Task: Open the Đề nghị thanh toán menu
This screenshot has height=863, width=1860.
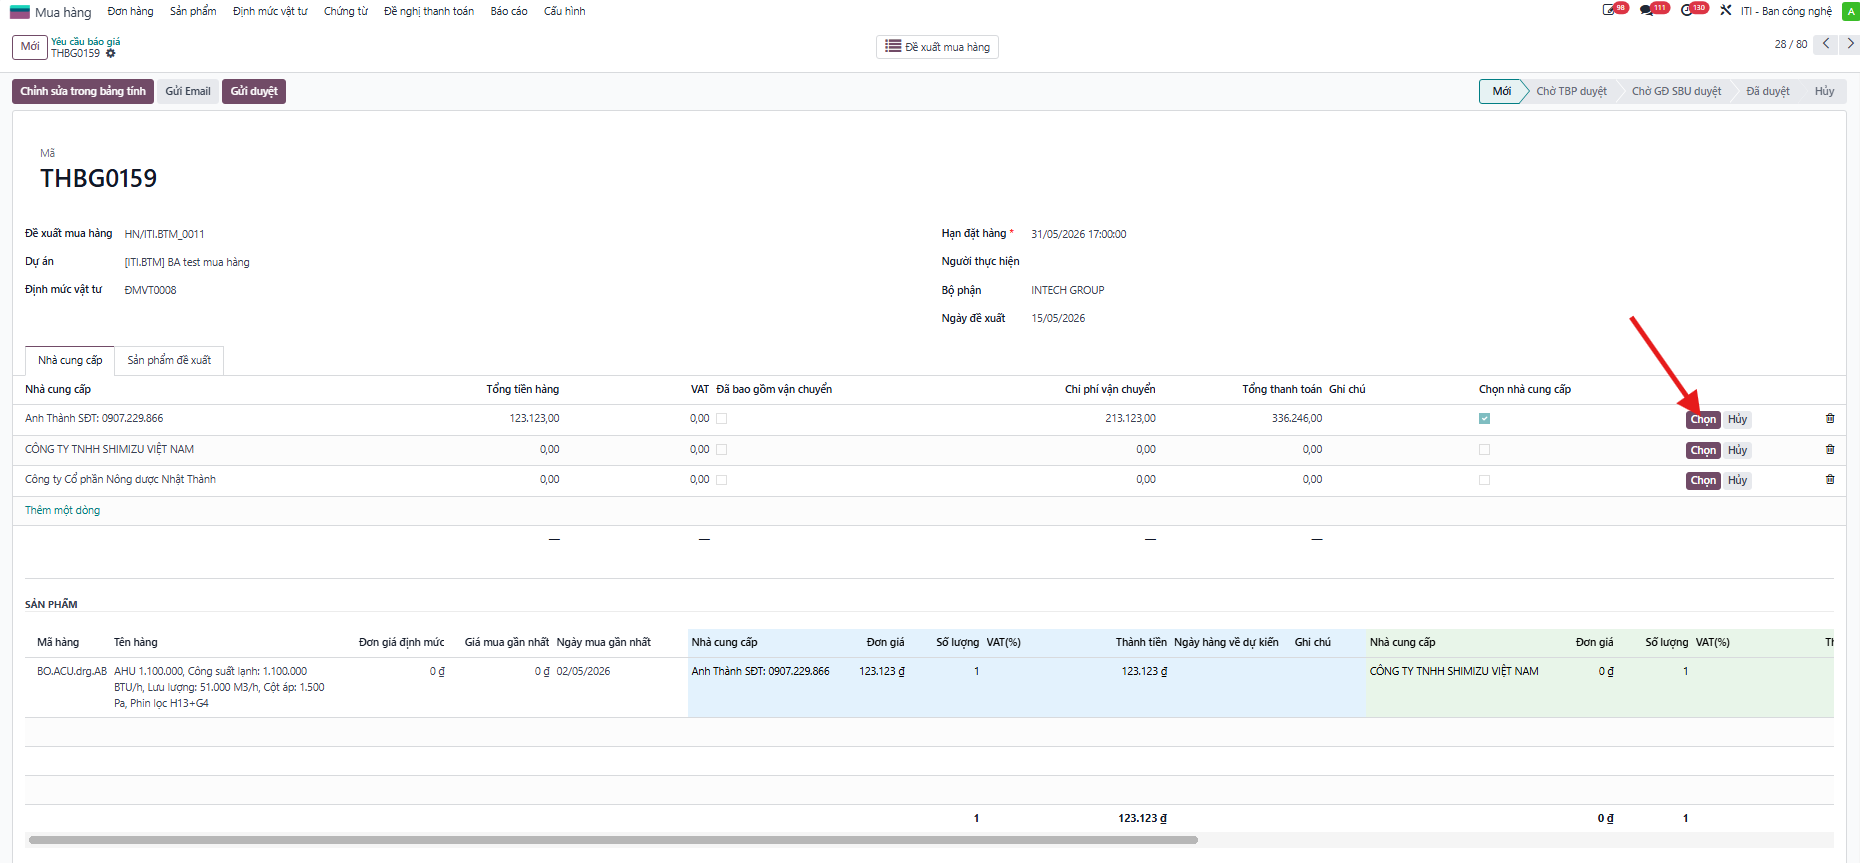Action: tap(429, 12)
